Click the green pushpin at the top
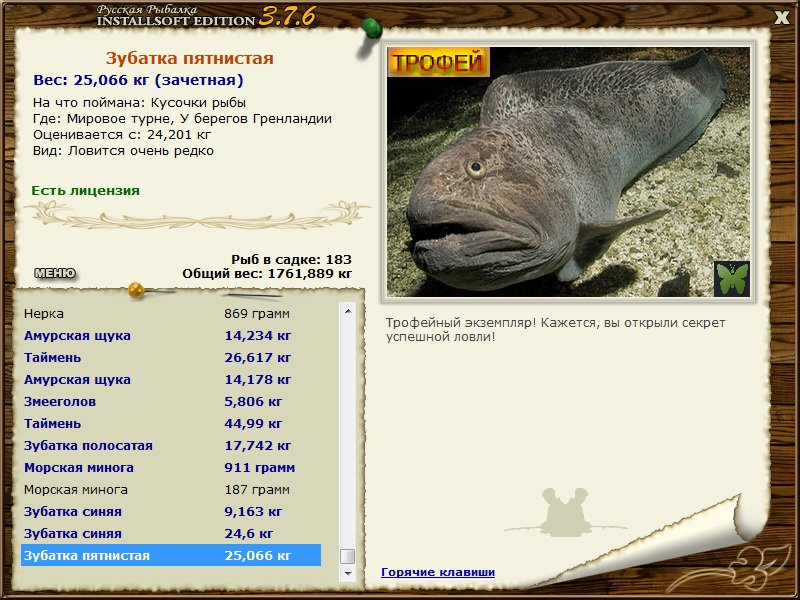The image size is (800, 600). [372, 28]
